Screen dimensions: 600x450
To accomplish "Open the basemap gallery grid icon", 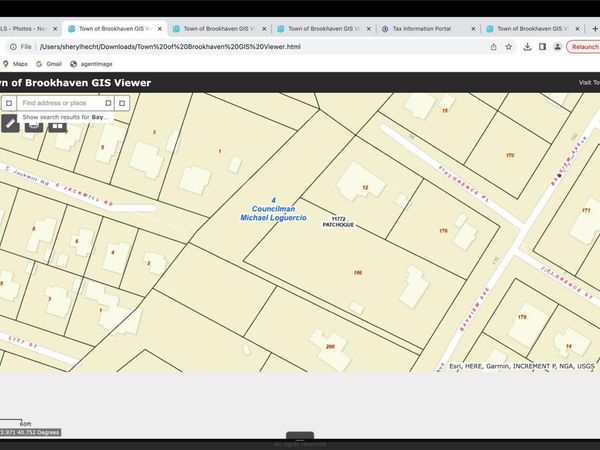I will (x=58, y=124).
